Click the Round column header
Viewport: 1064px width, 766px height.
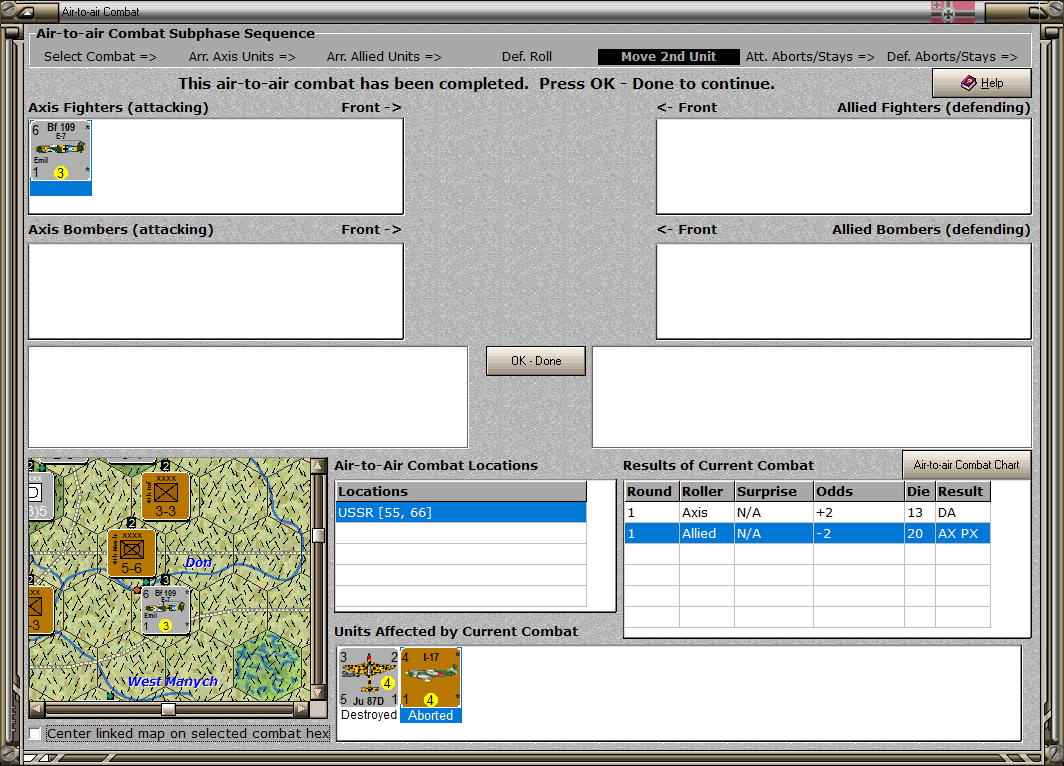651,491
